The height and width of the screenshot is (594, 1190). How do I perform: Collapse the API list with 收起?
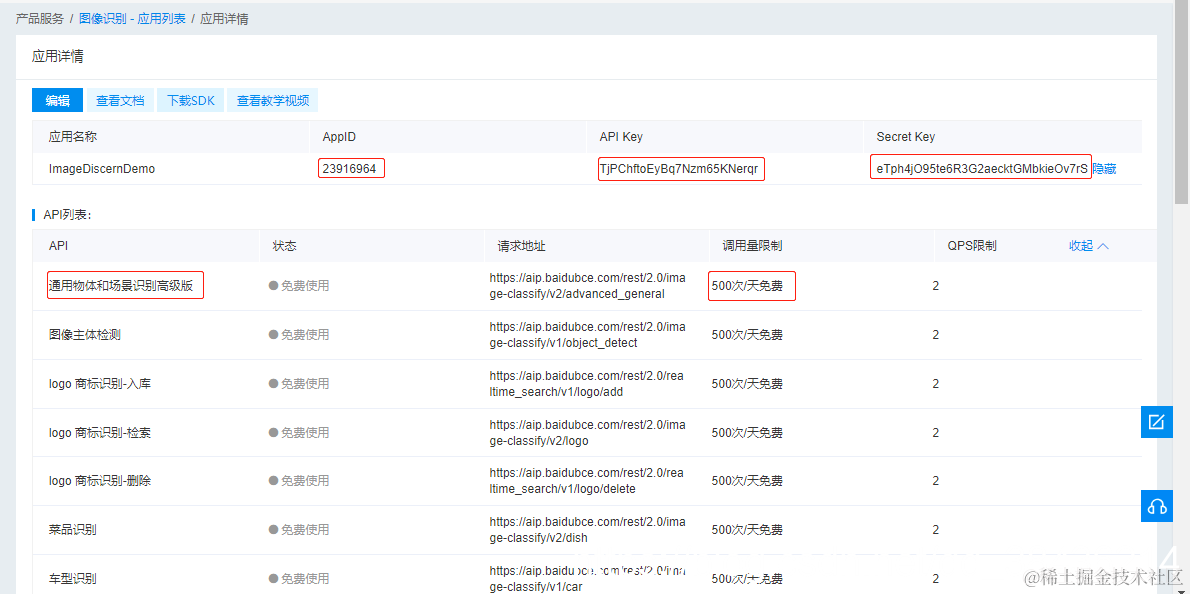coord(1089,246)
